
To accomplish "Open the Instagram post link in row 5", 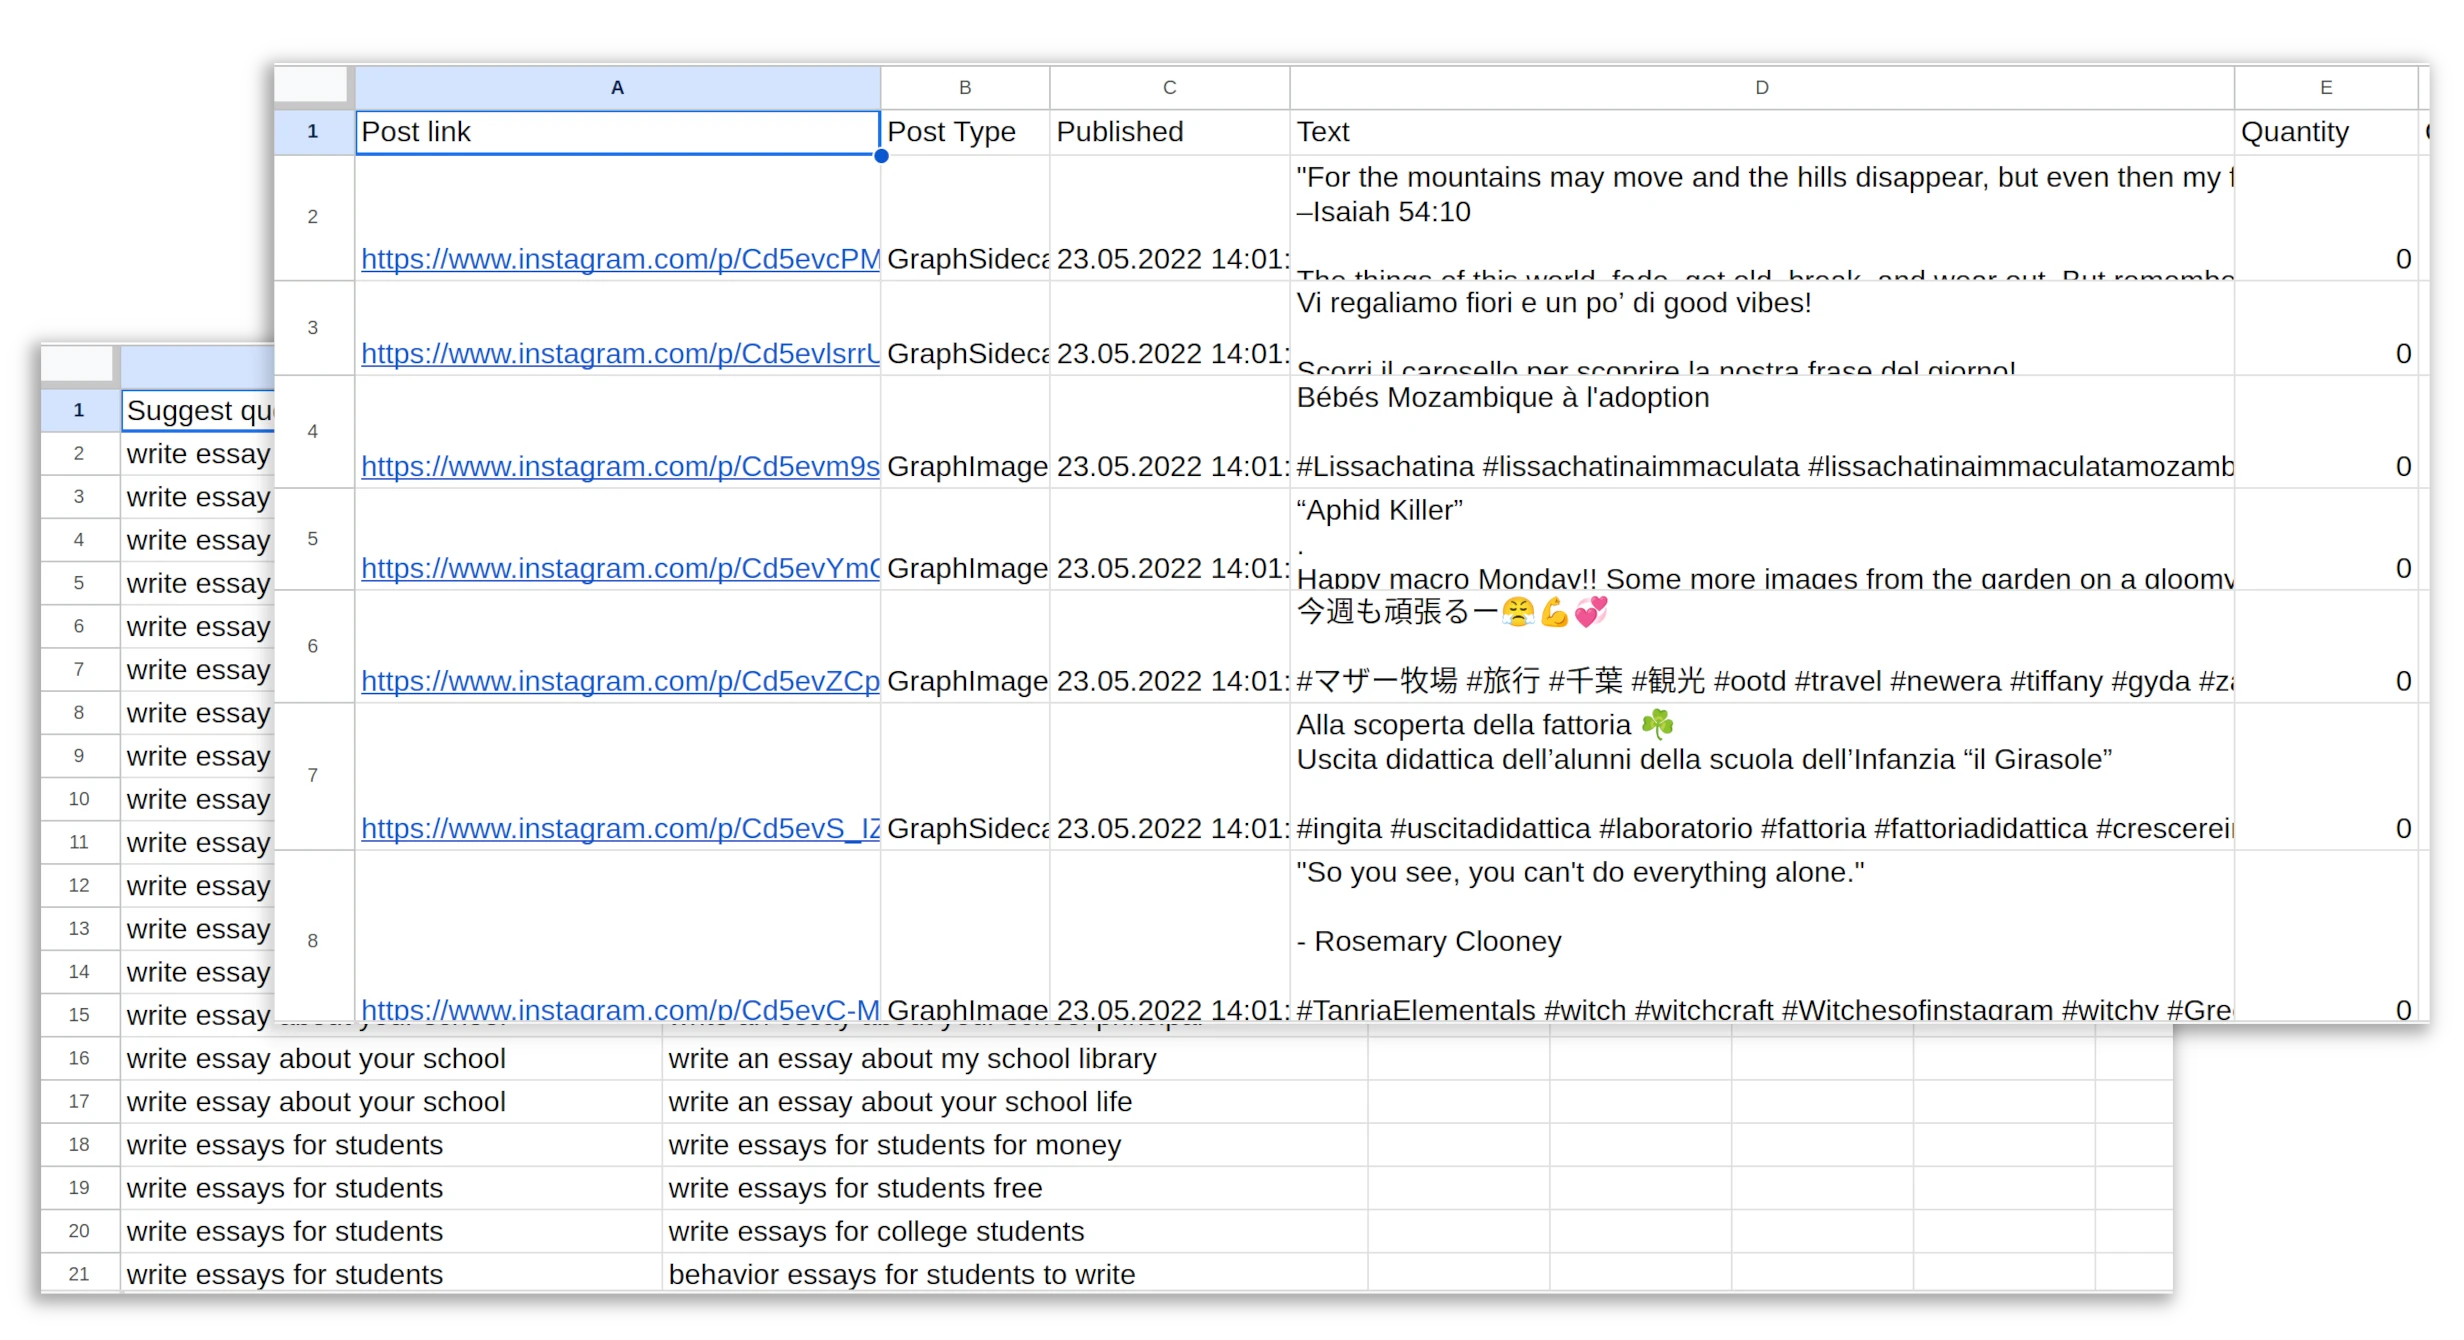I will (x=619, y=568).
